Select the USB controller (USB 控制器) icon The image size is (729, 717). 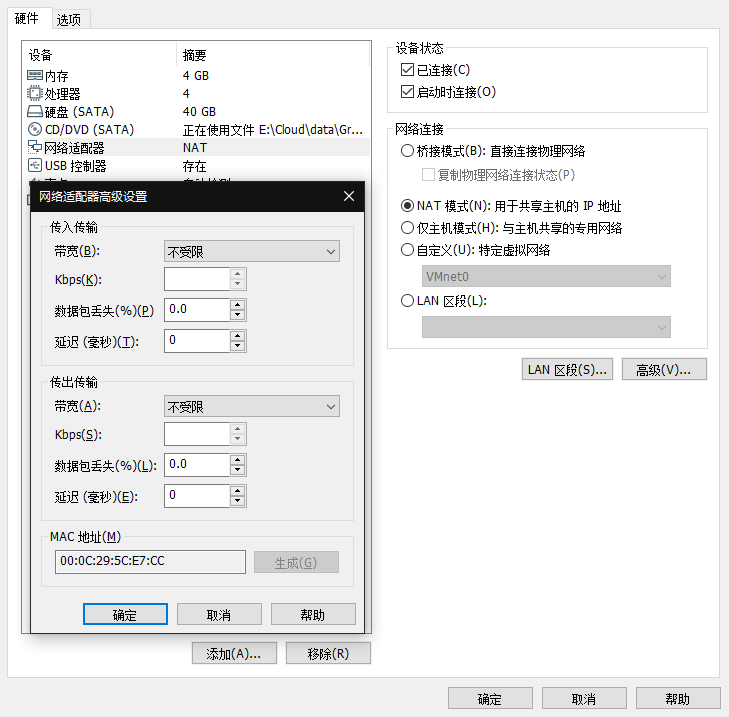(35, 166)
